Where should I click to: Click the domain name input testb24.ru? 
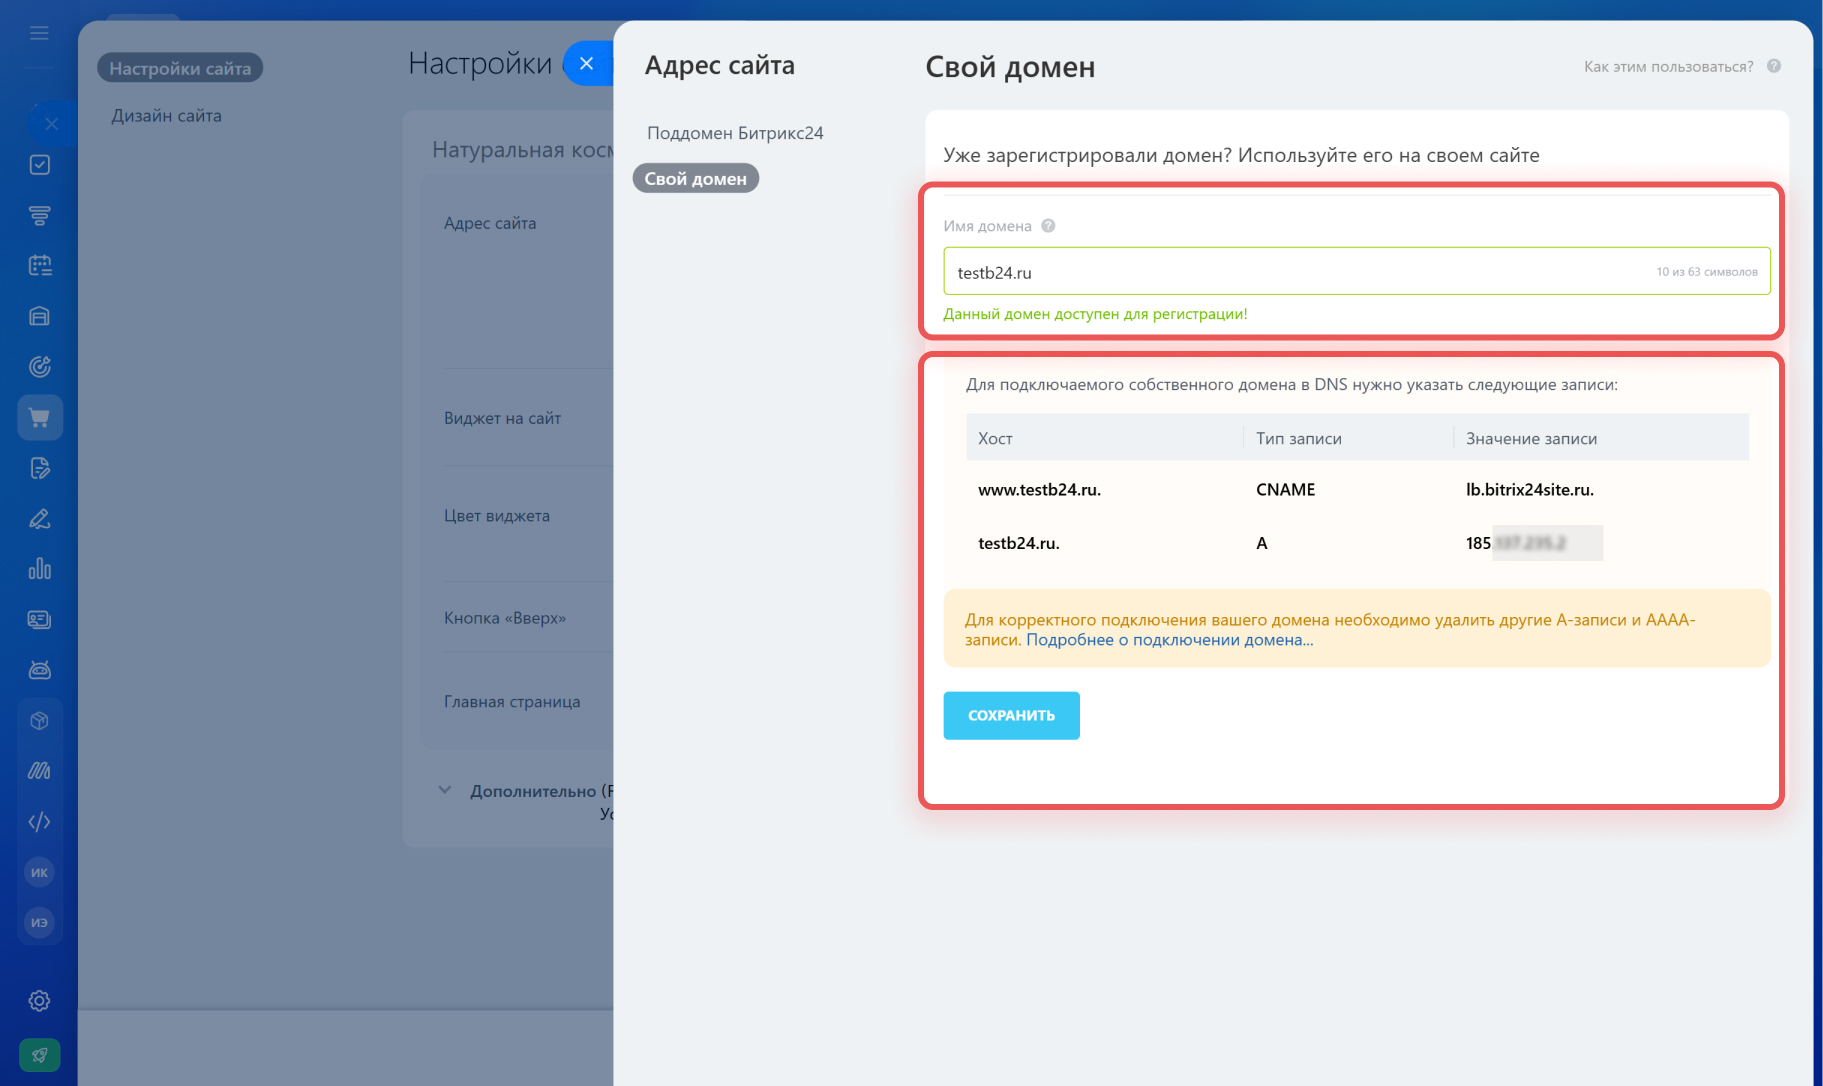(x=1357, y=271)
